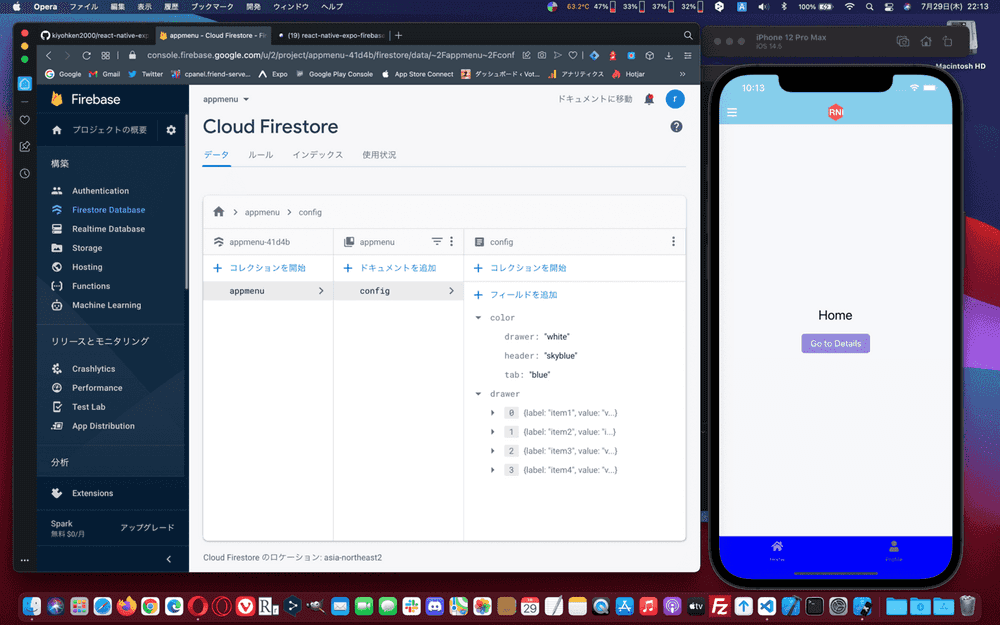
Task: Click the simulator screenshot camera icon
Action: (902, 41)
